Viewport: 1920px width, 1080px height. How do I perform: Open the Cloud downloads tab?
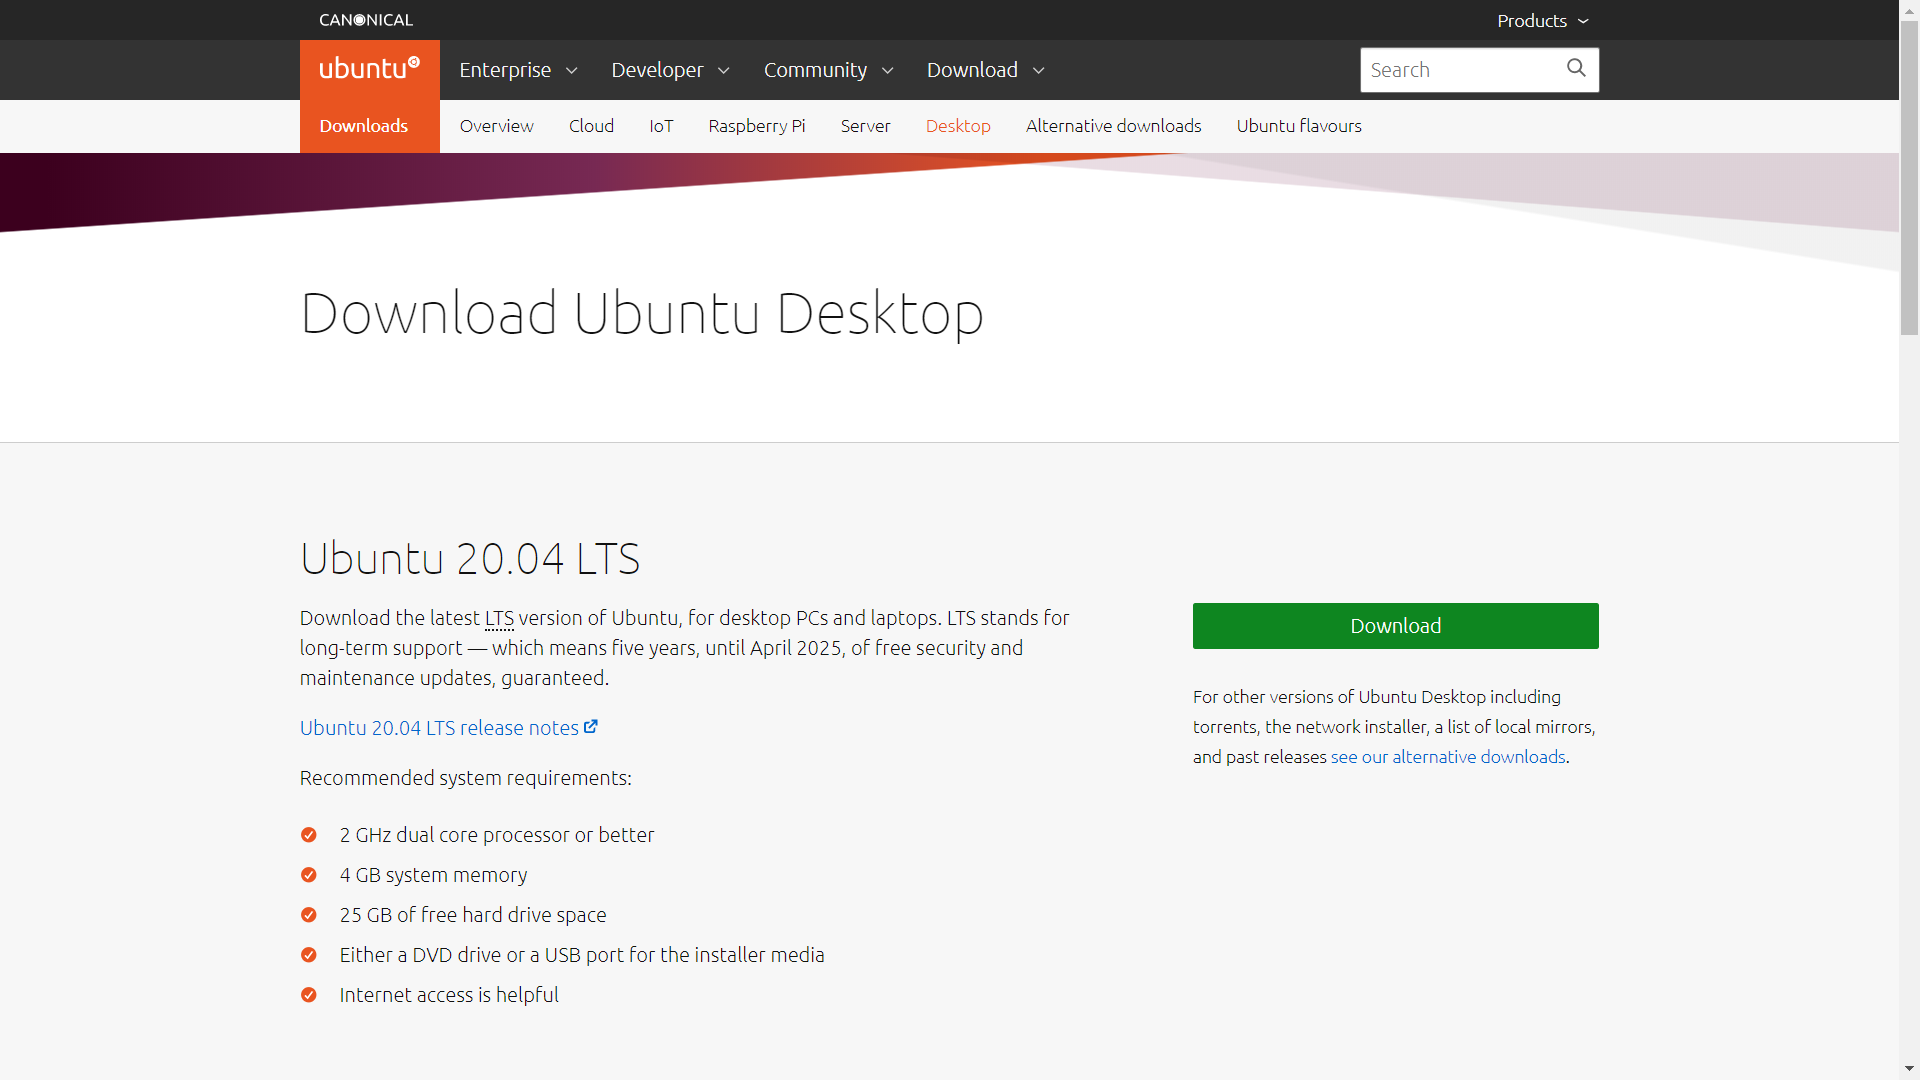pyautogui.click(x=591, y=126)
